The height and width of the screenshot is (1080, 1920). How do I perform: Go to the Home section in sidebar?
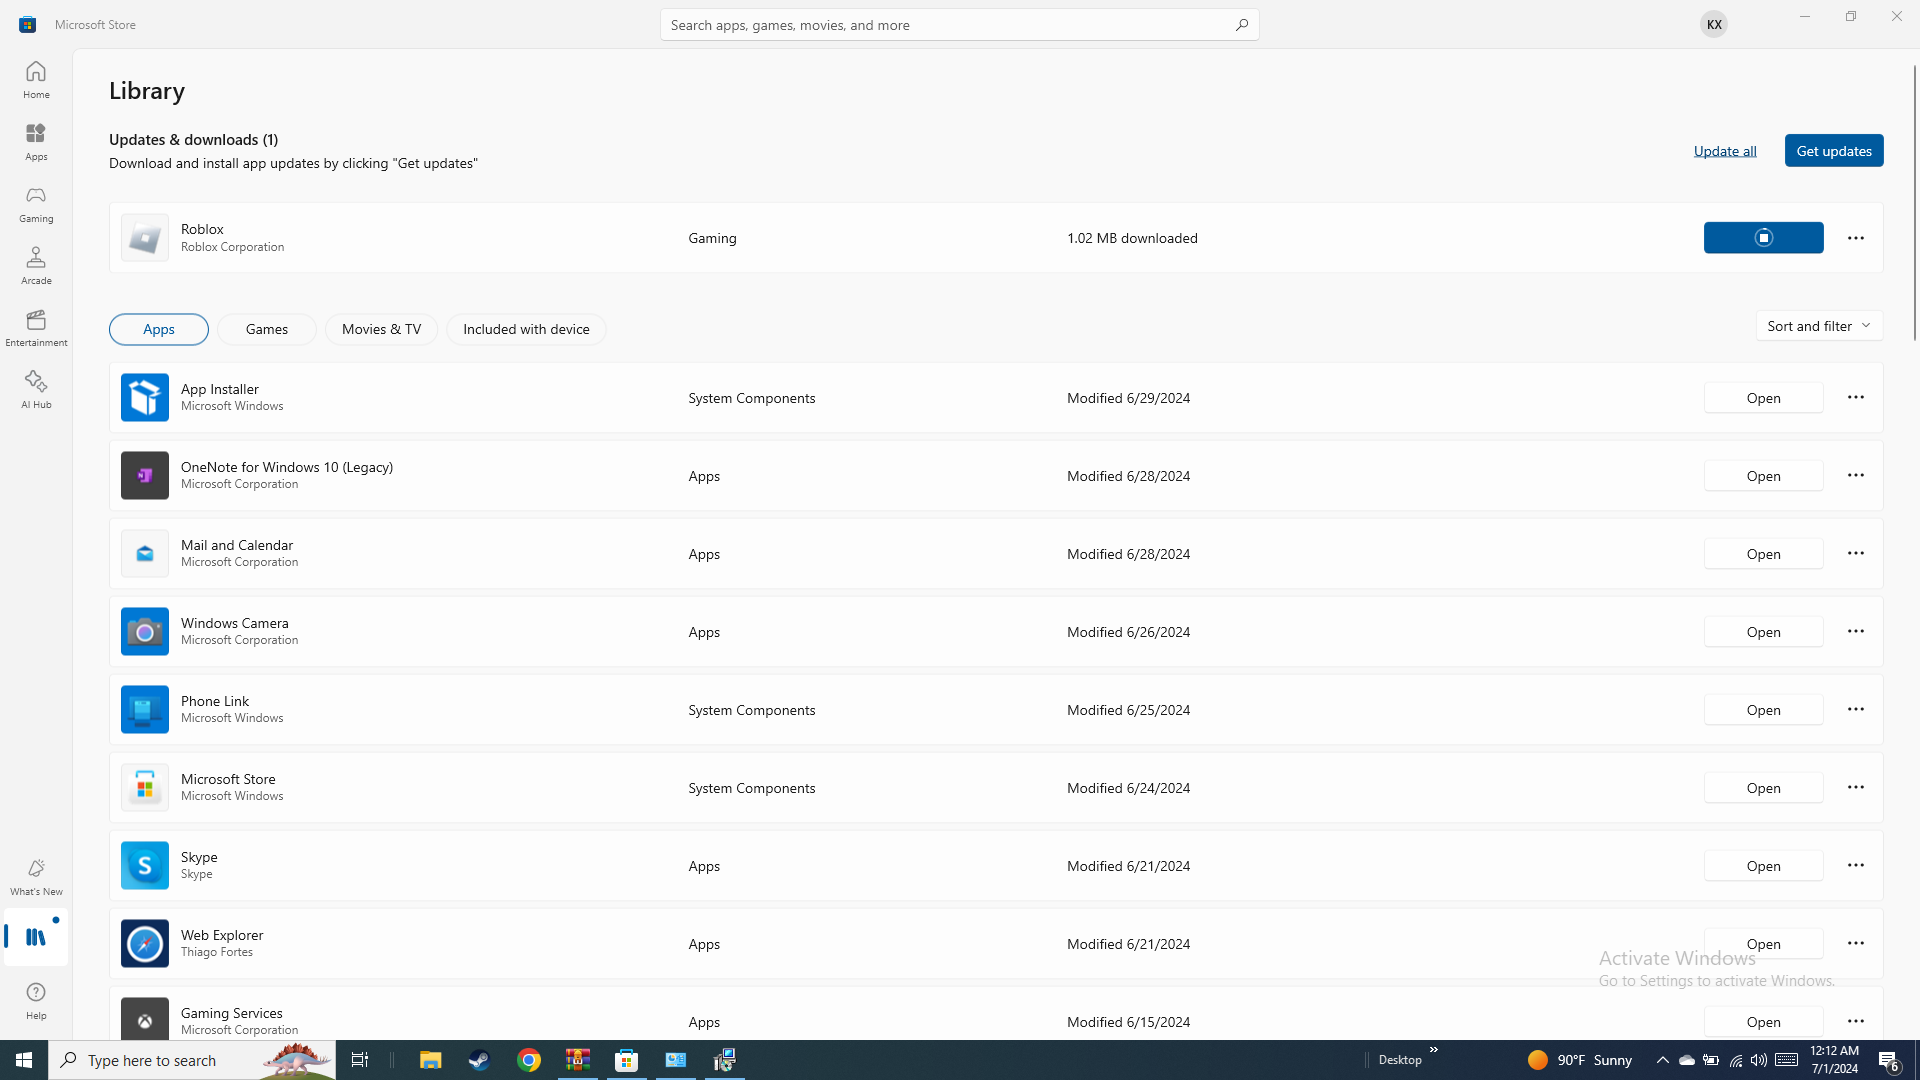[36, 79]
